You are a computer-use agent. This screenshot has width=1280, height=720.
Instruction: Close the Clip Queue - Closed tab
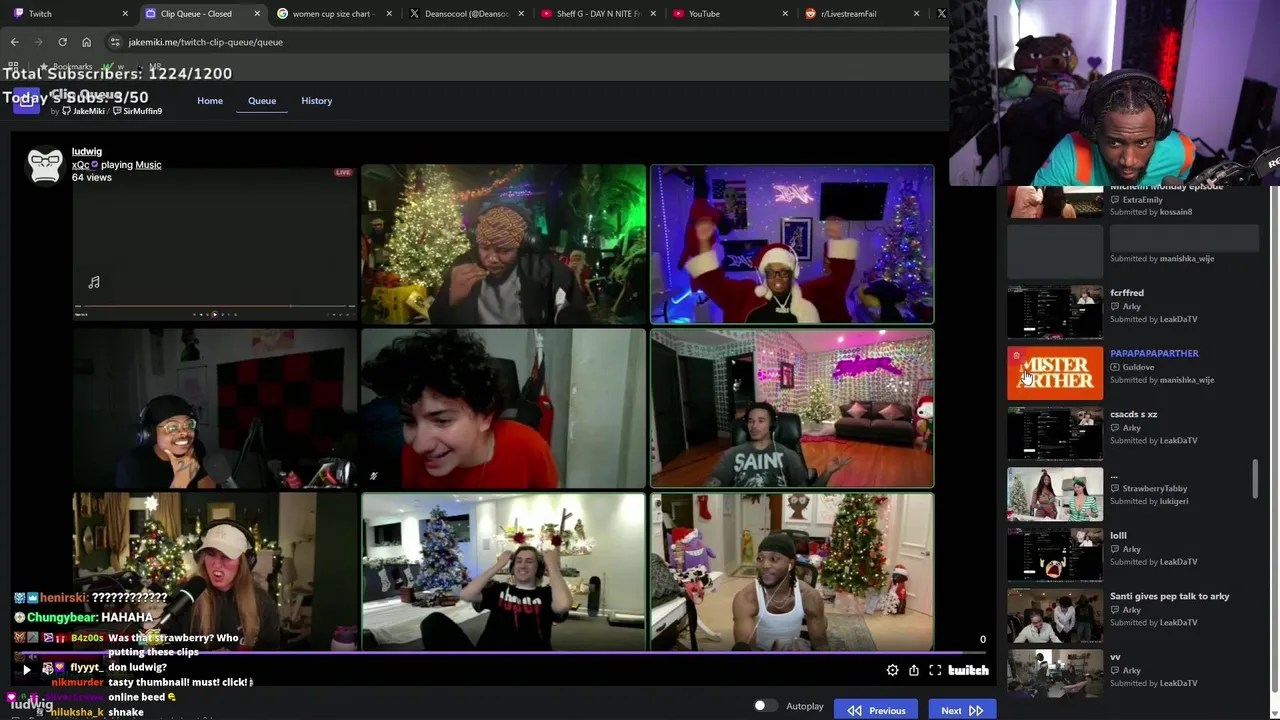pos(257,14)
